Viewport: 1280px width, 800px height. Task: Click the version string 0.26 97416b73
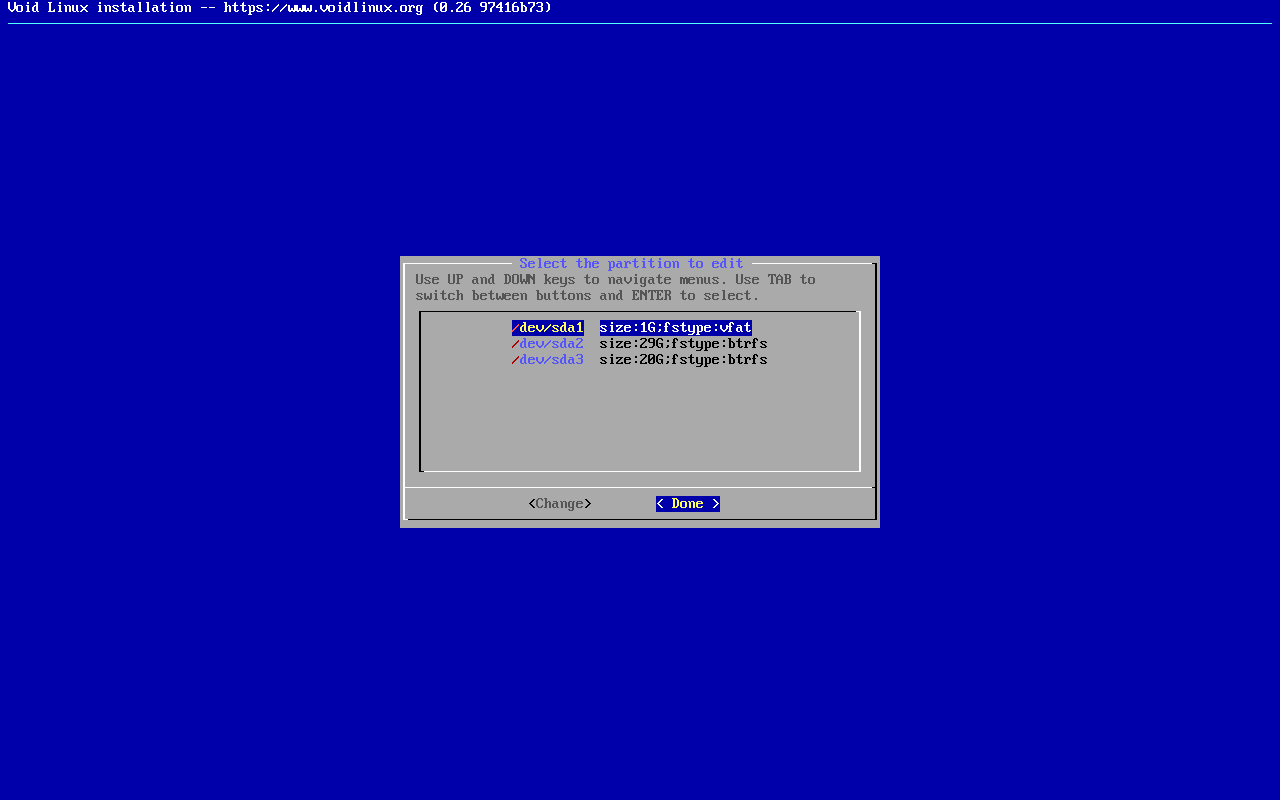tap(492, 8)
